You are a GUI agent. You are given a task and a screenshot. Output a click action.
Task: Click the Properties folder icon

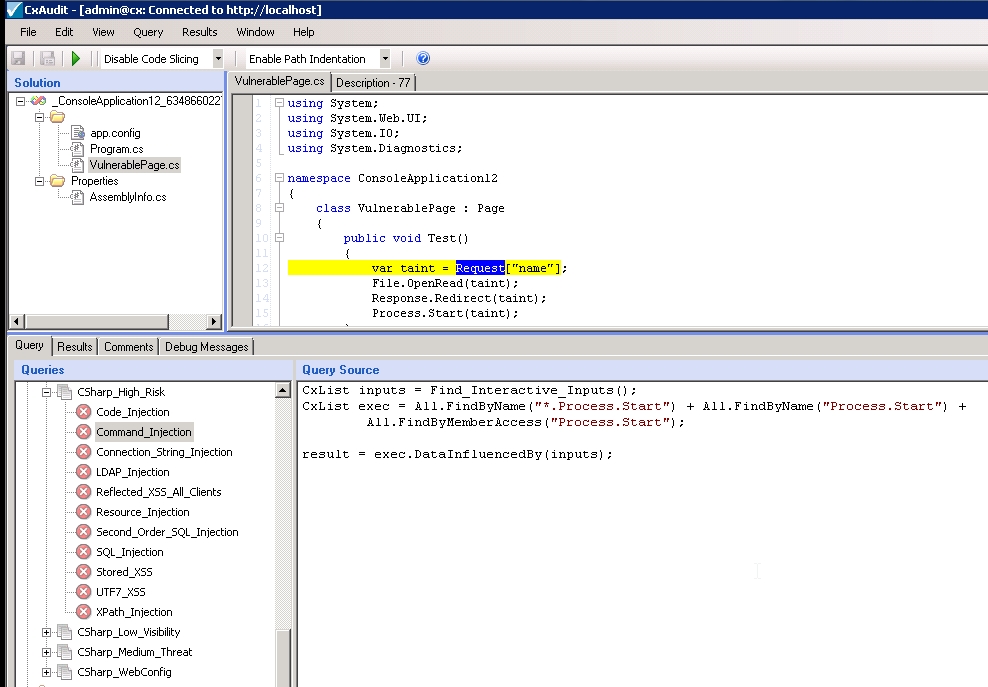[57, 180]
